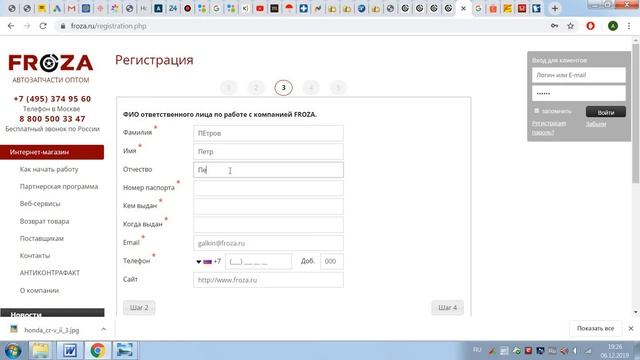Open the 'Интернет-магазин' menu item

(x=52, y=152)
